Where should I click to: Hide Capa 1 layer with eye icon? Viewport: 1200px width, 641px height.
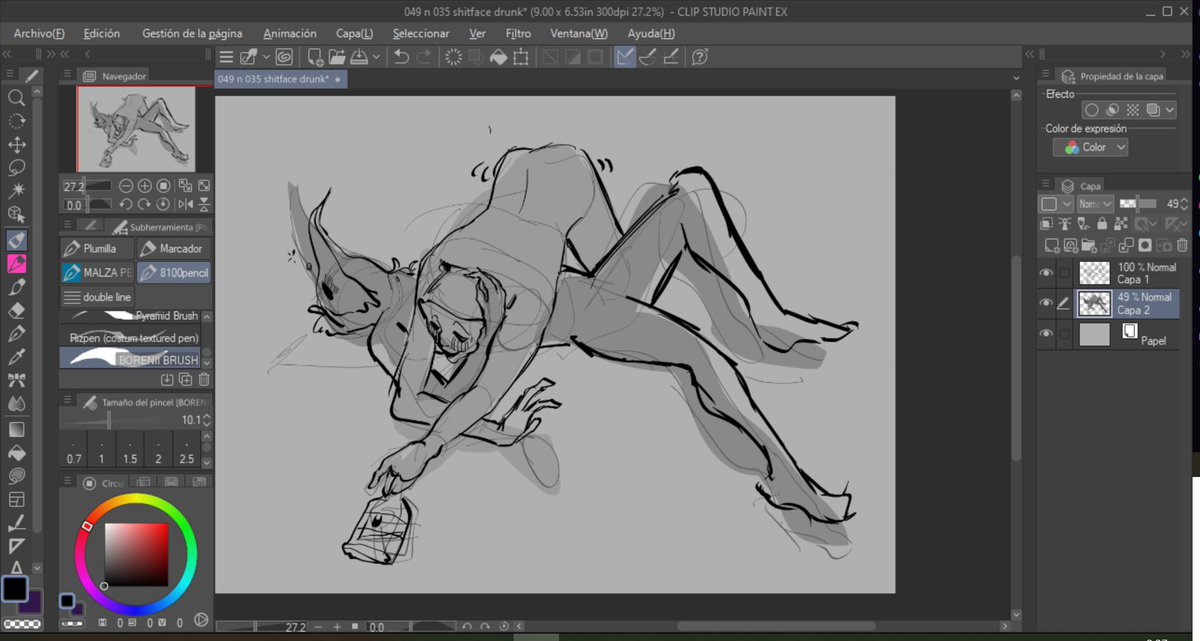point(1046,273)
